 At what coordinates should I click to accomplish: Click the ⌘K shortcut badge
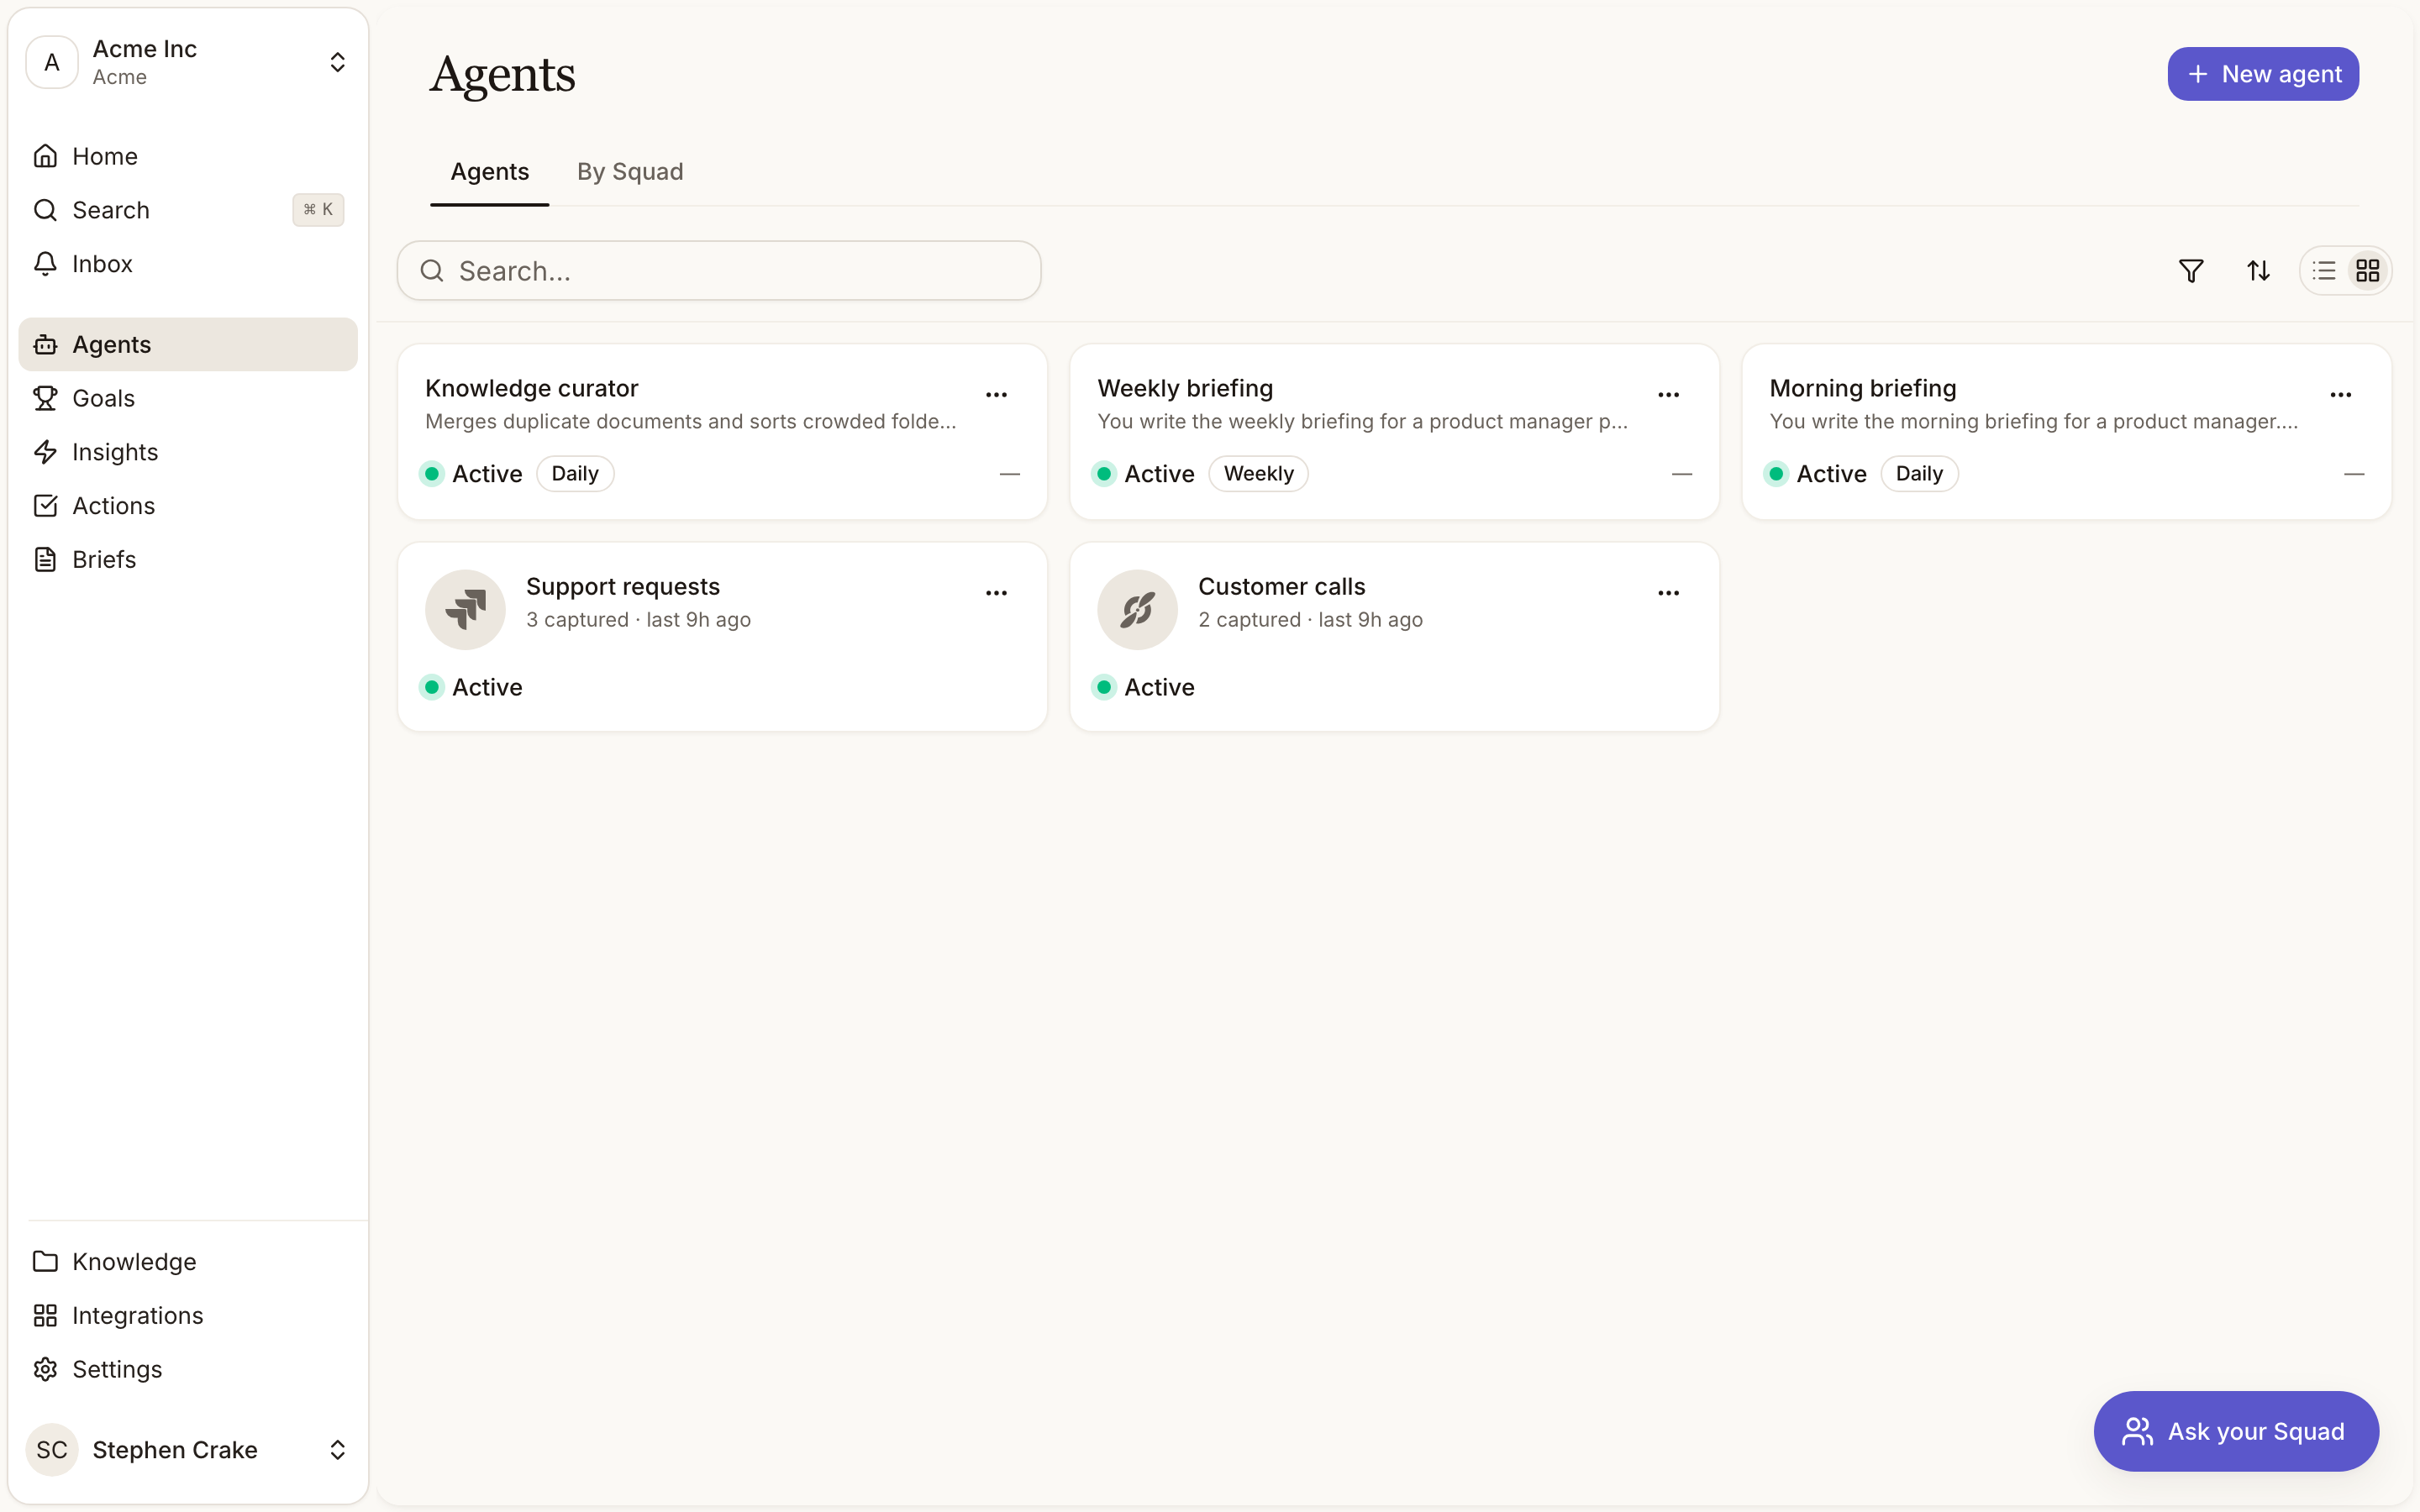[318, 210]
